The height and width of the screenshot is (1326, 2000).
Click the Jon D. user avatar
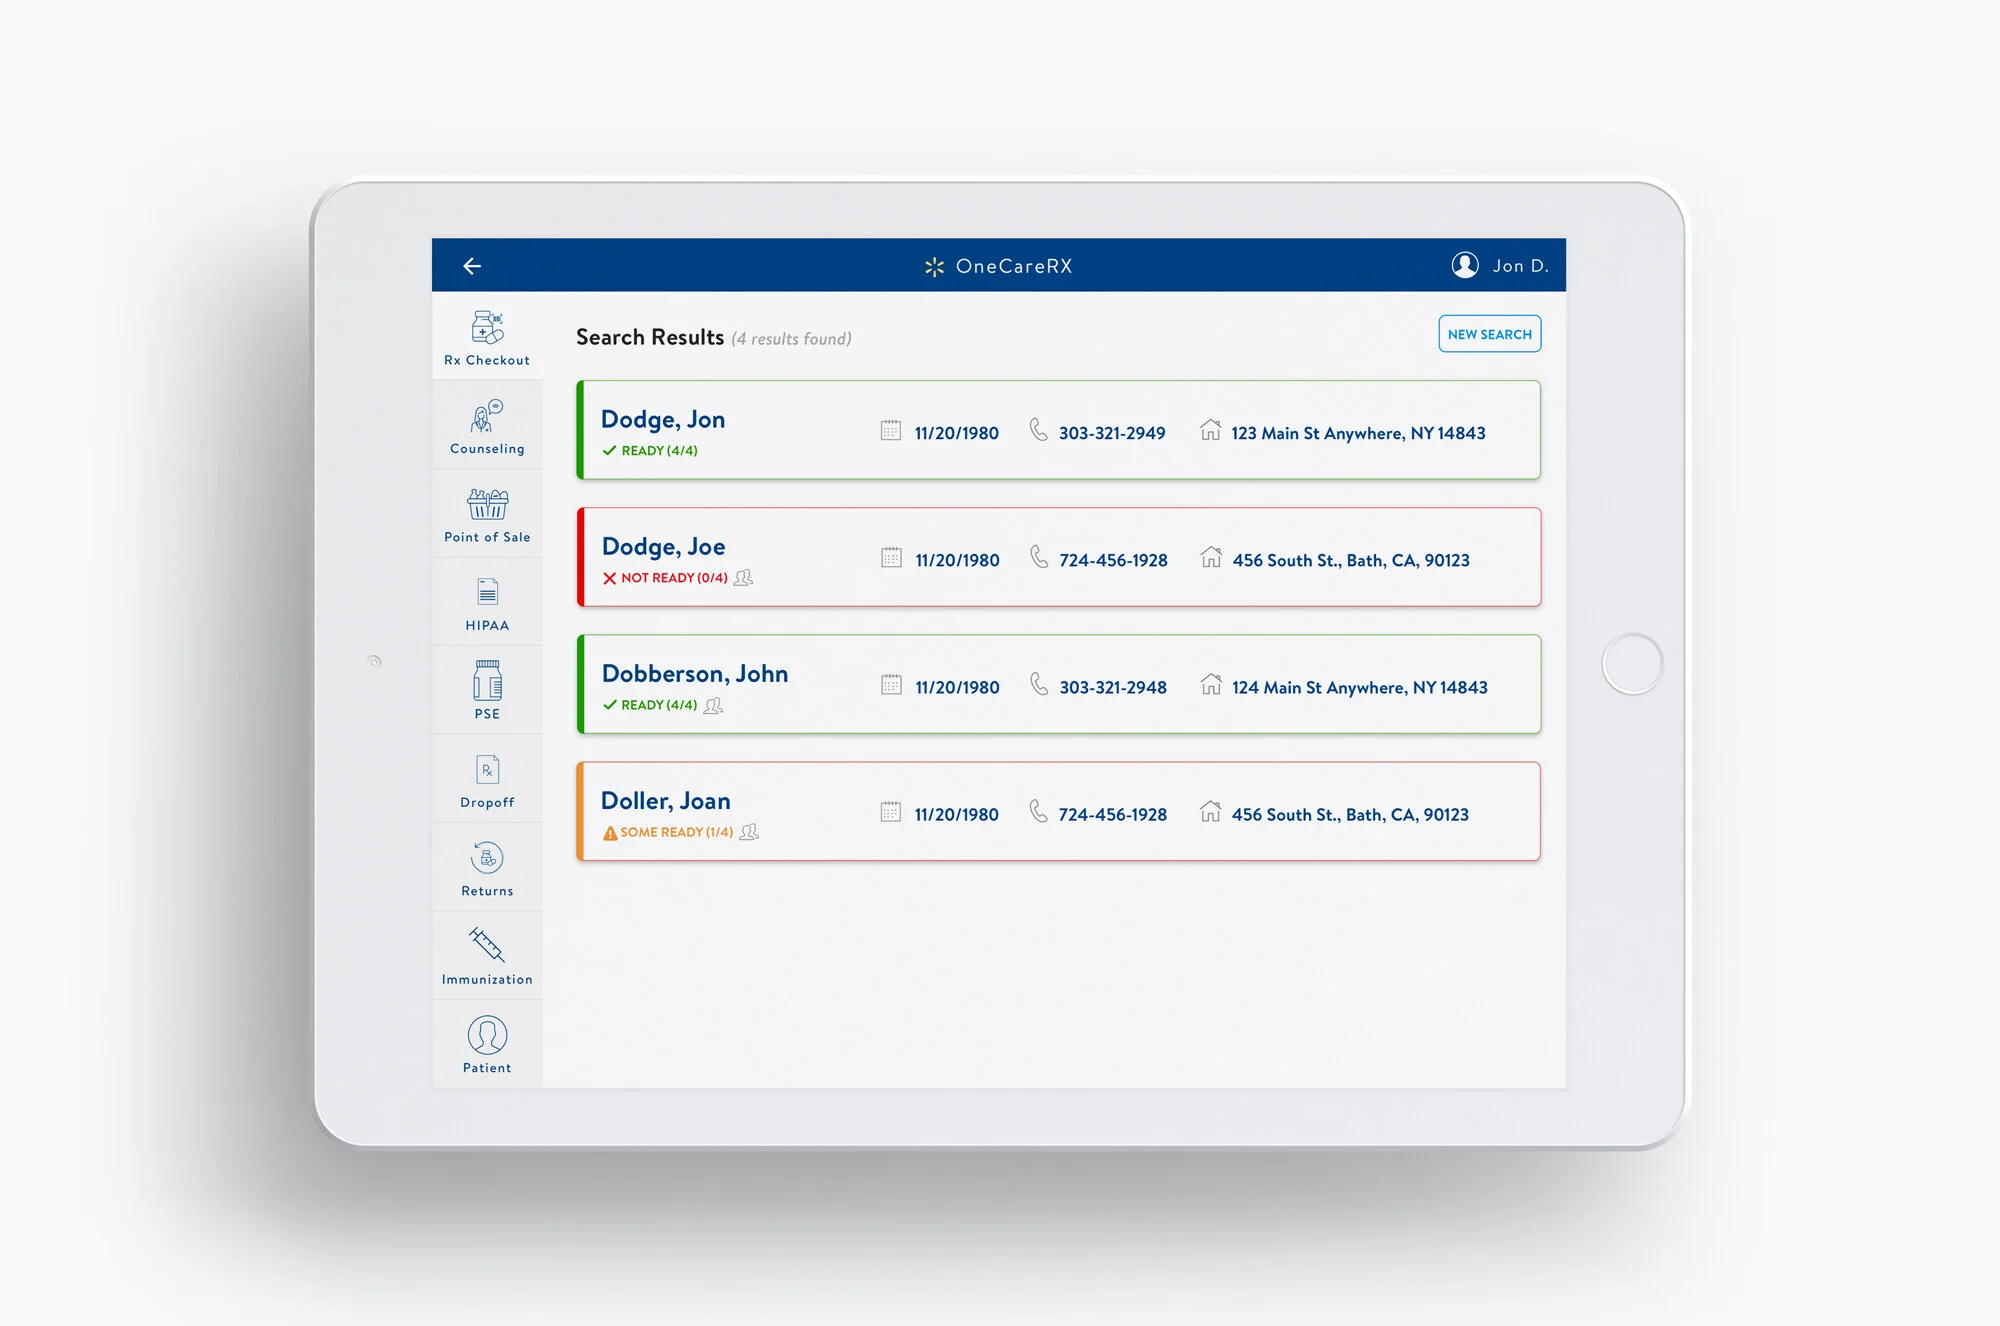[1465, 265]
